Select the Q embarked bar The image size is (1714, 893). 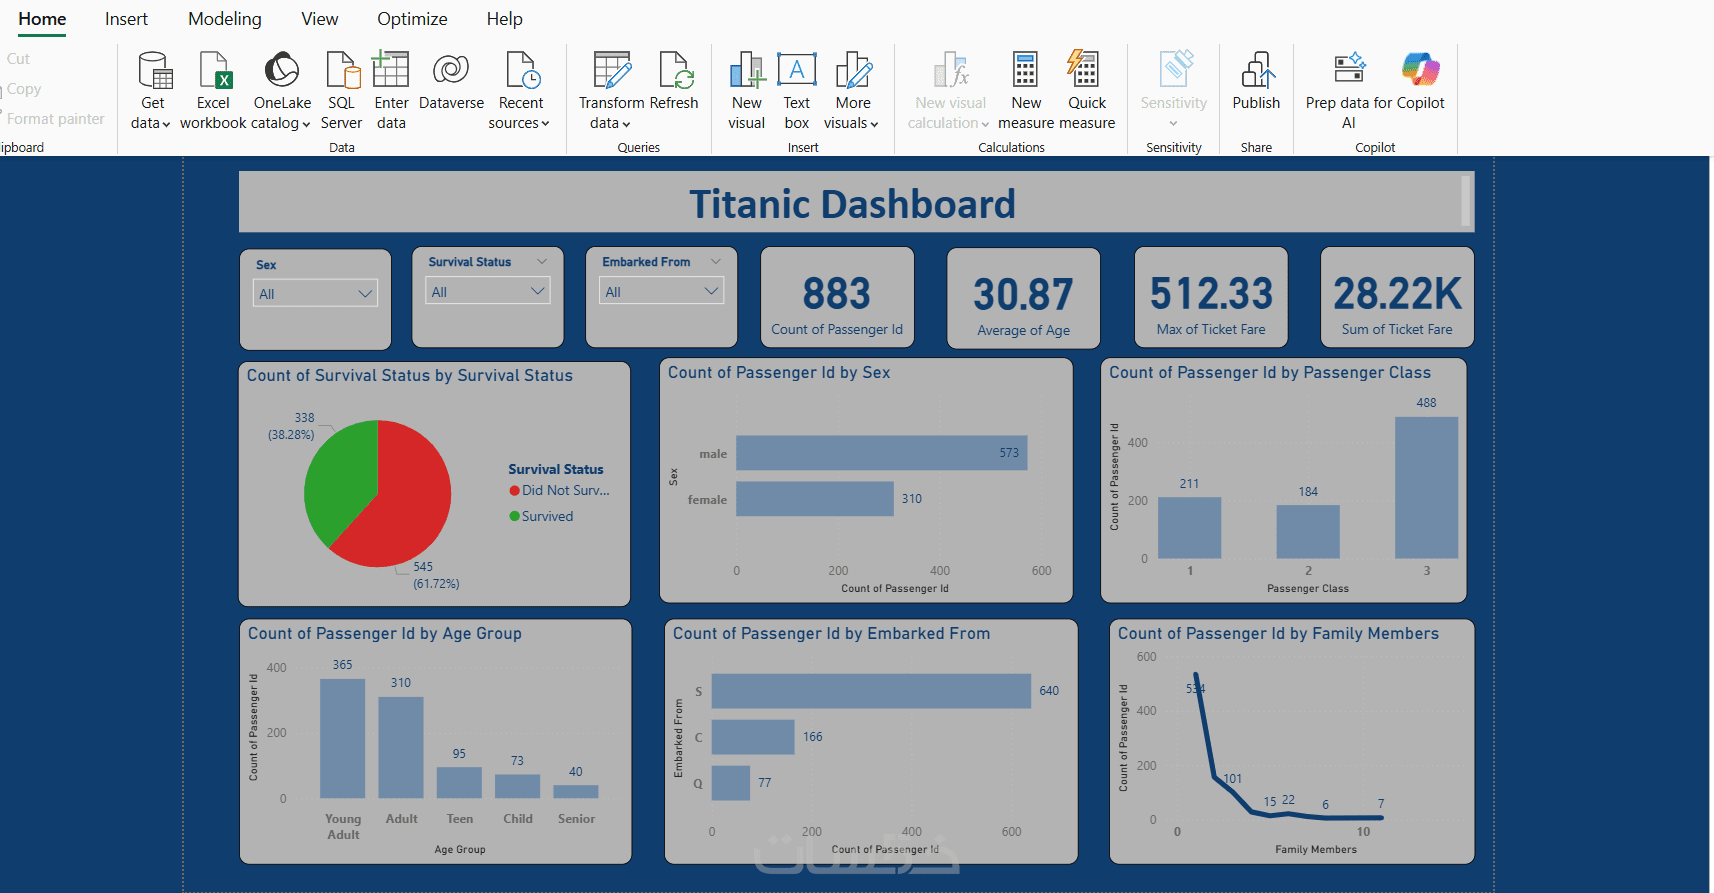(x=731, y=783)
